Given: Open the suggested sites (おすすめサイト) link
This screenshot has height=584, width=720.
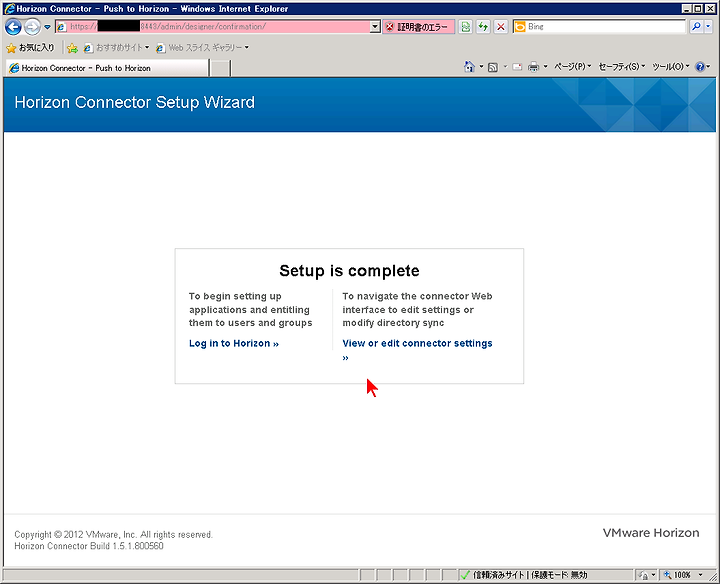Looking at the screenshot, I should 117,47.
